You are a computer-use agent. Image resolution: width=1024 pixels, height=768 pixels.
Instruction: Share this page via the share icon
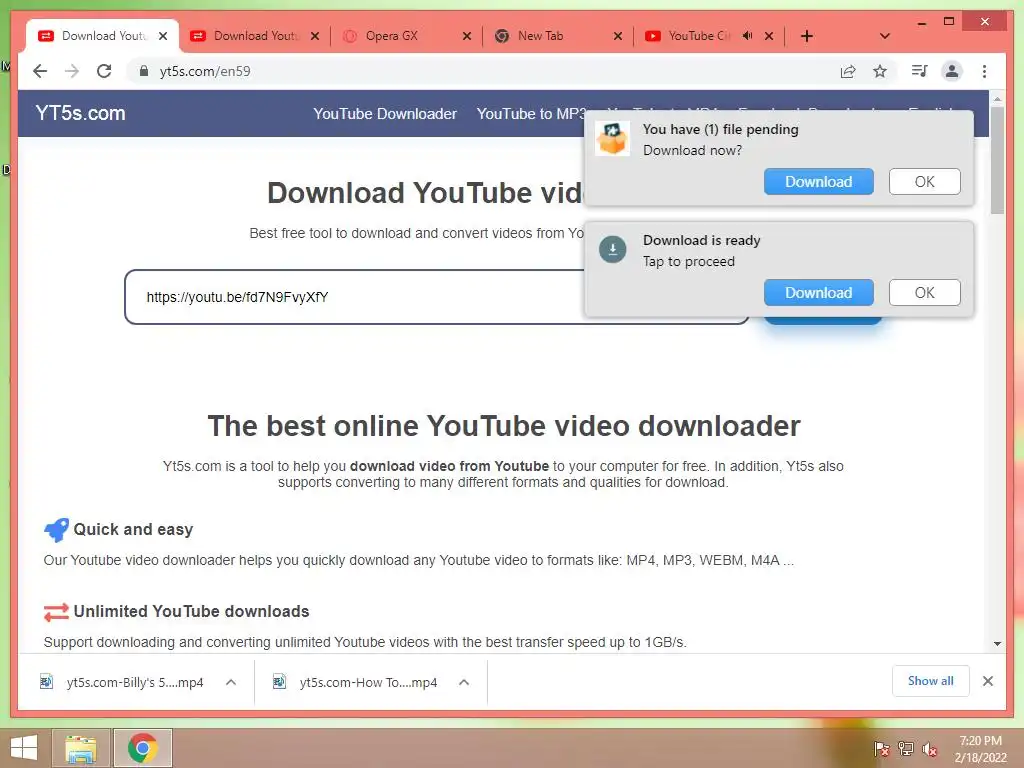coord(848,71)
